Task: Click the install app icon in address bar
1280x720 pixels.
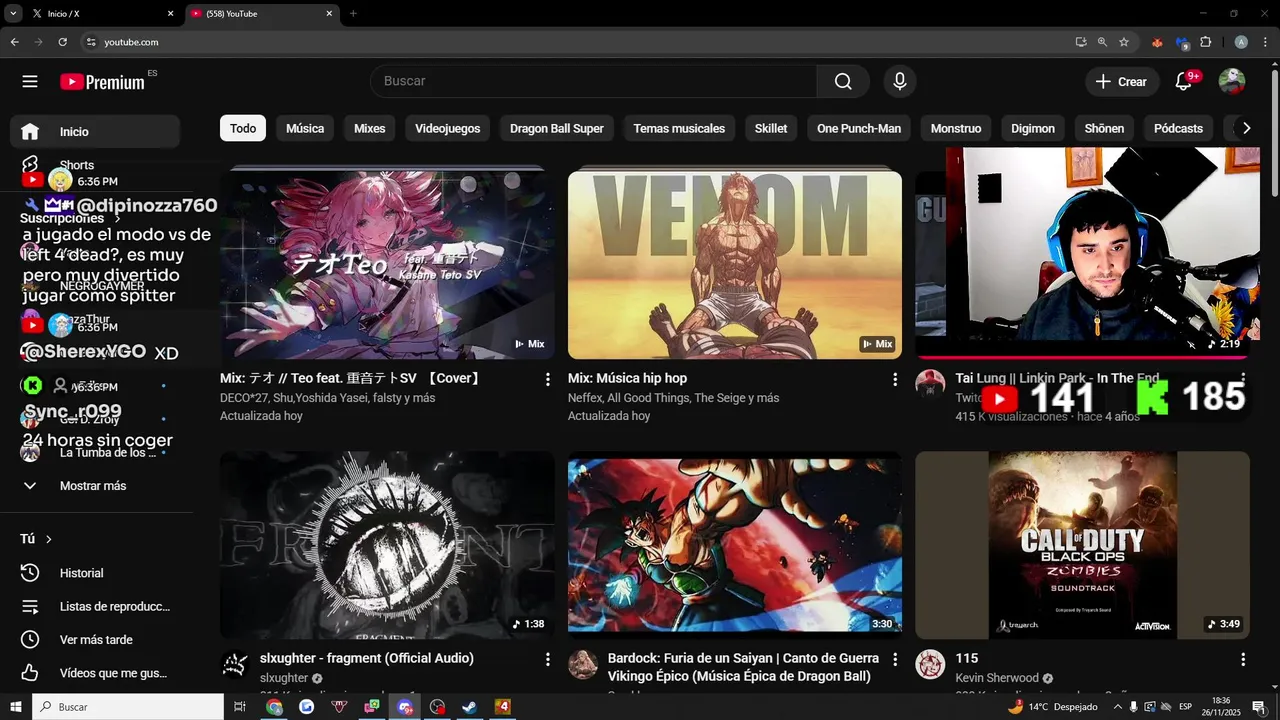Action: click(1081, 42)
